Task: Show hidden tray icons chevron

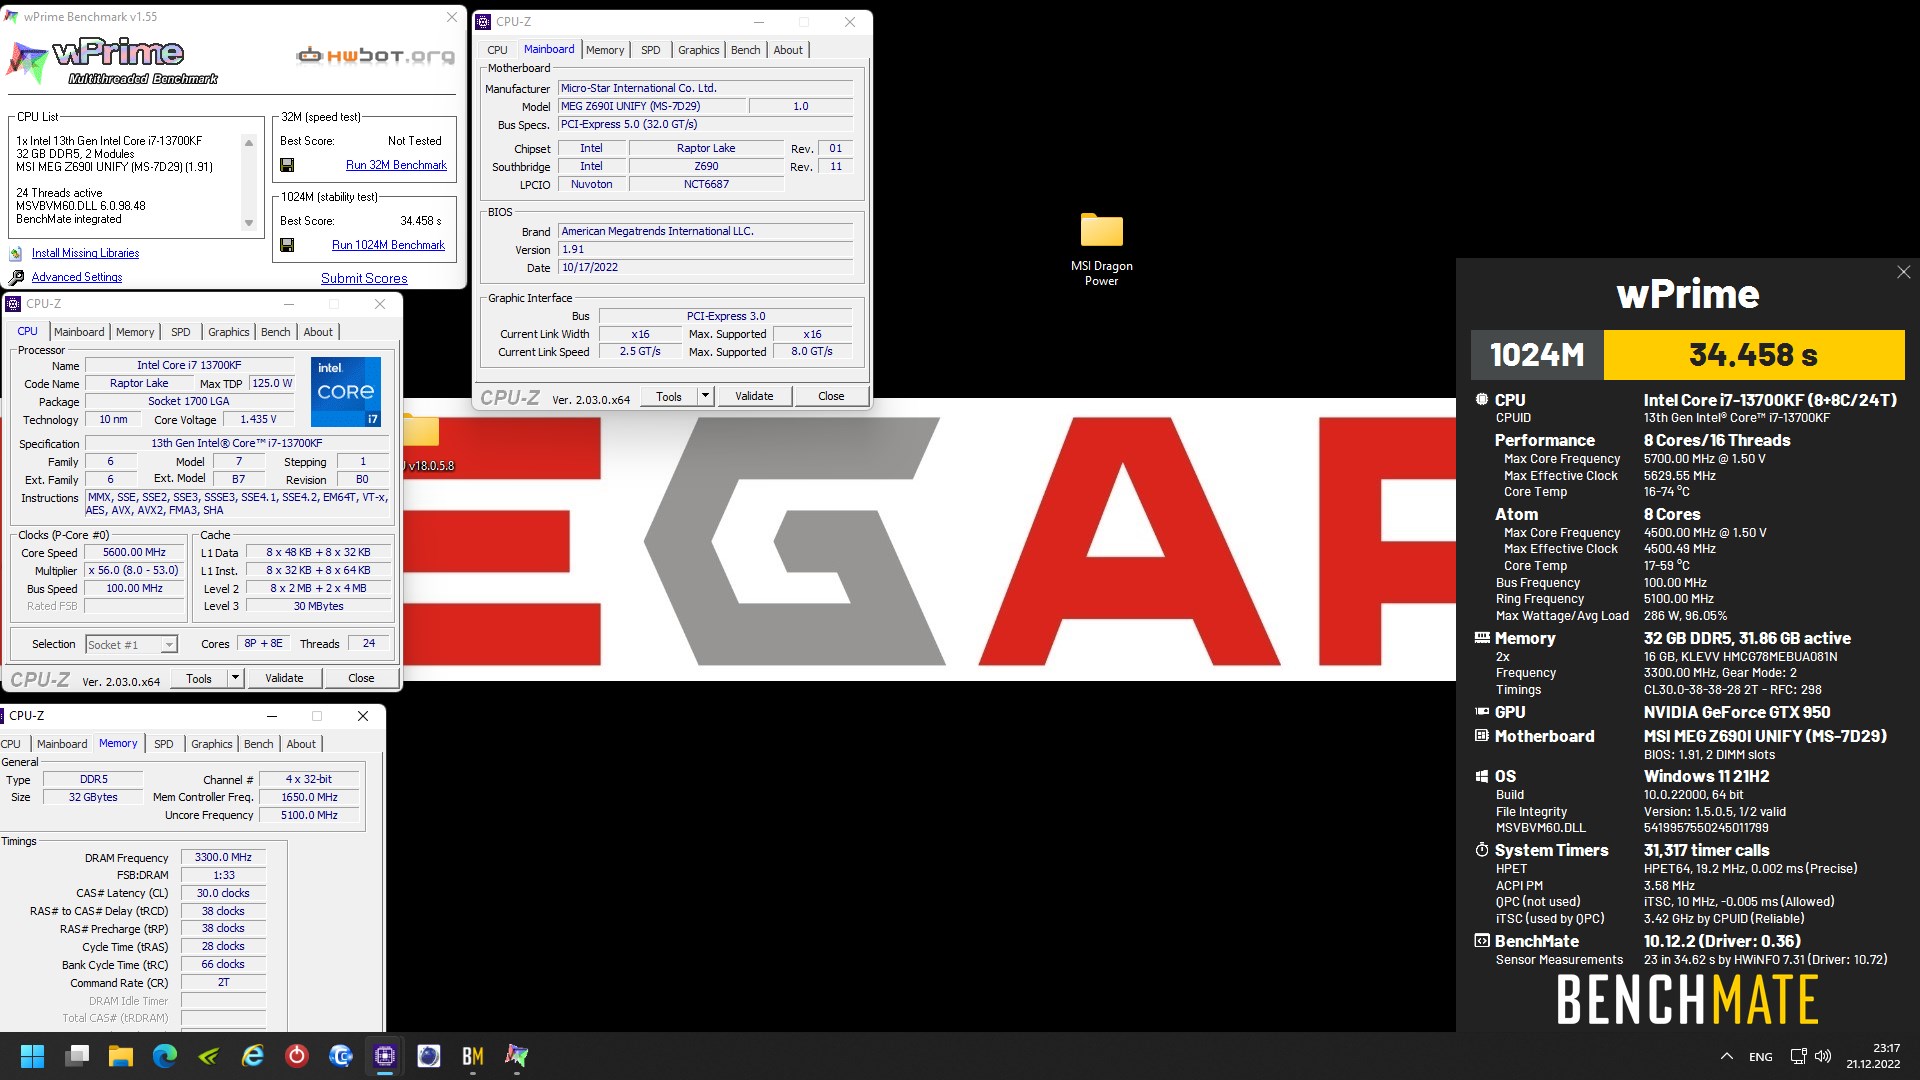Action: pos(1726,1056)
